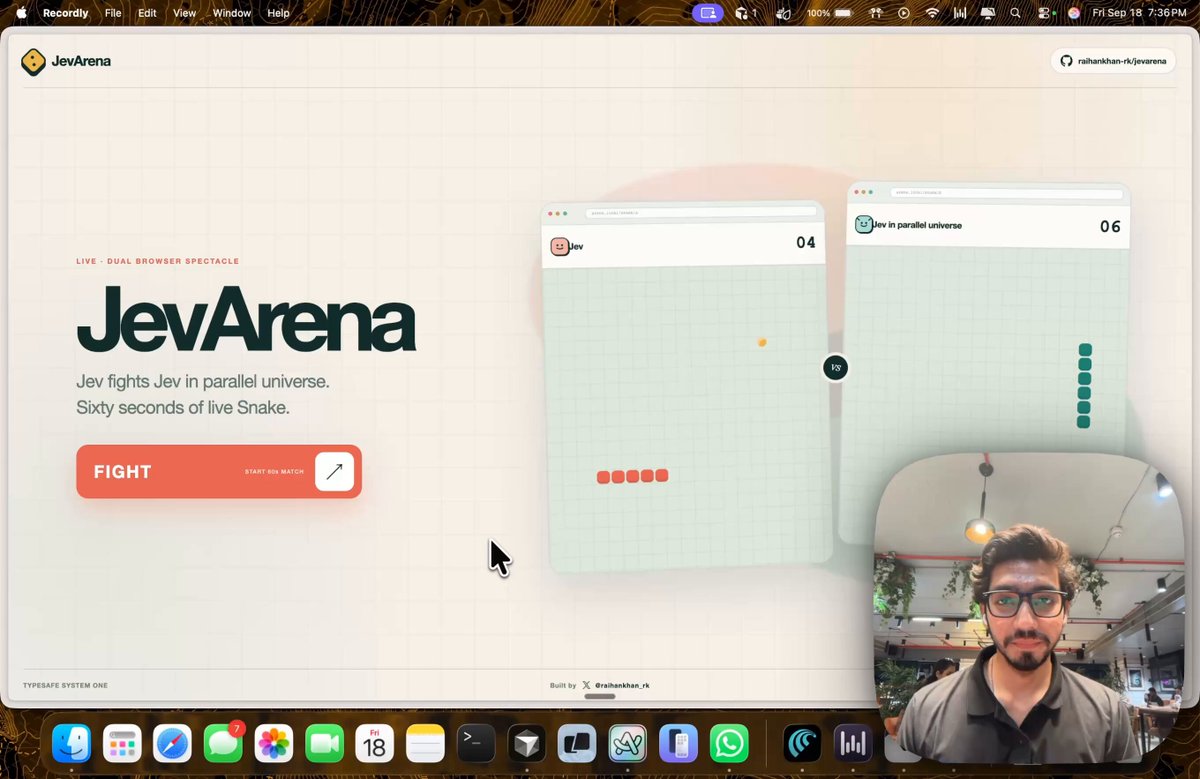Open Notes from the Dock
1200x779 pixels.
tap(425, 743)
